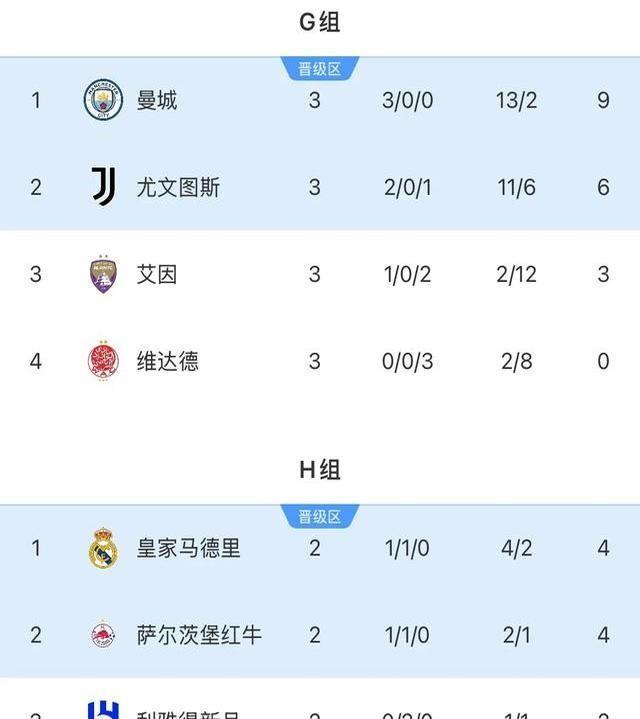640x719 pixels.
Task: Select the G组 group header
Action: (x=320, y=22)
